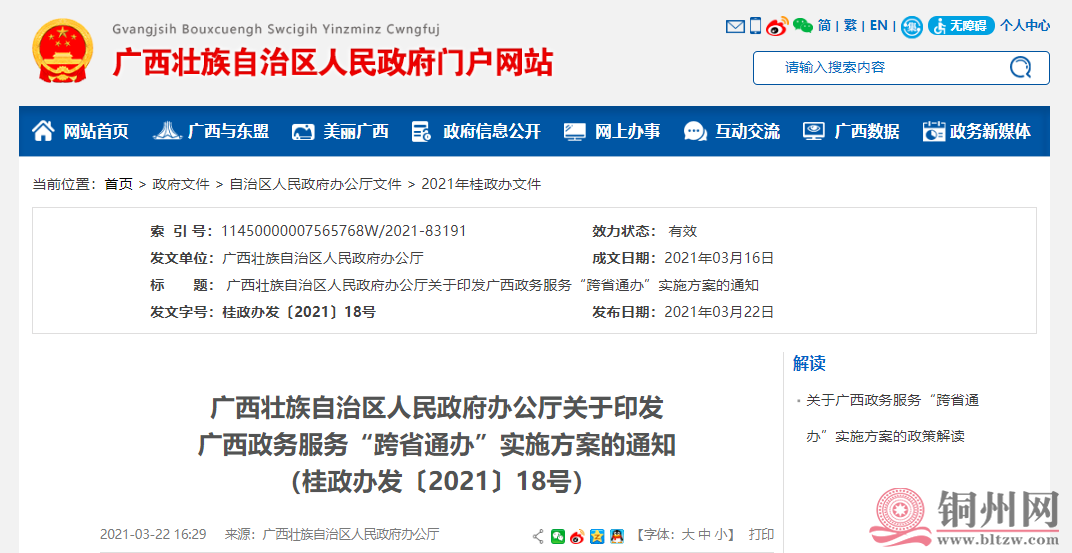The image size is (1072, 553).
Task: Share article to QQ via penguin icon
Action: [617, 536]
